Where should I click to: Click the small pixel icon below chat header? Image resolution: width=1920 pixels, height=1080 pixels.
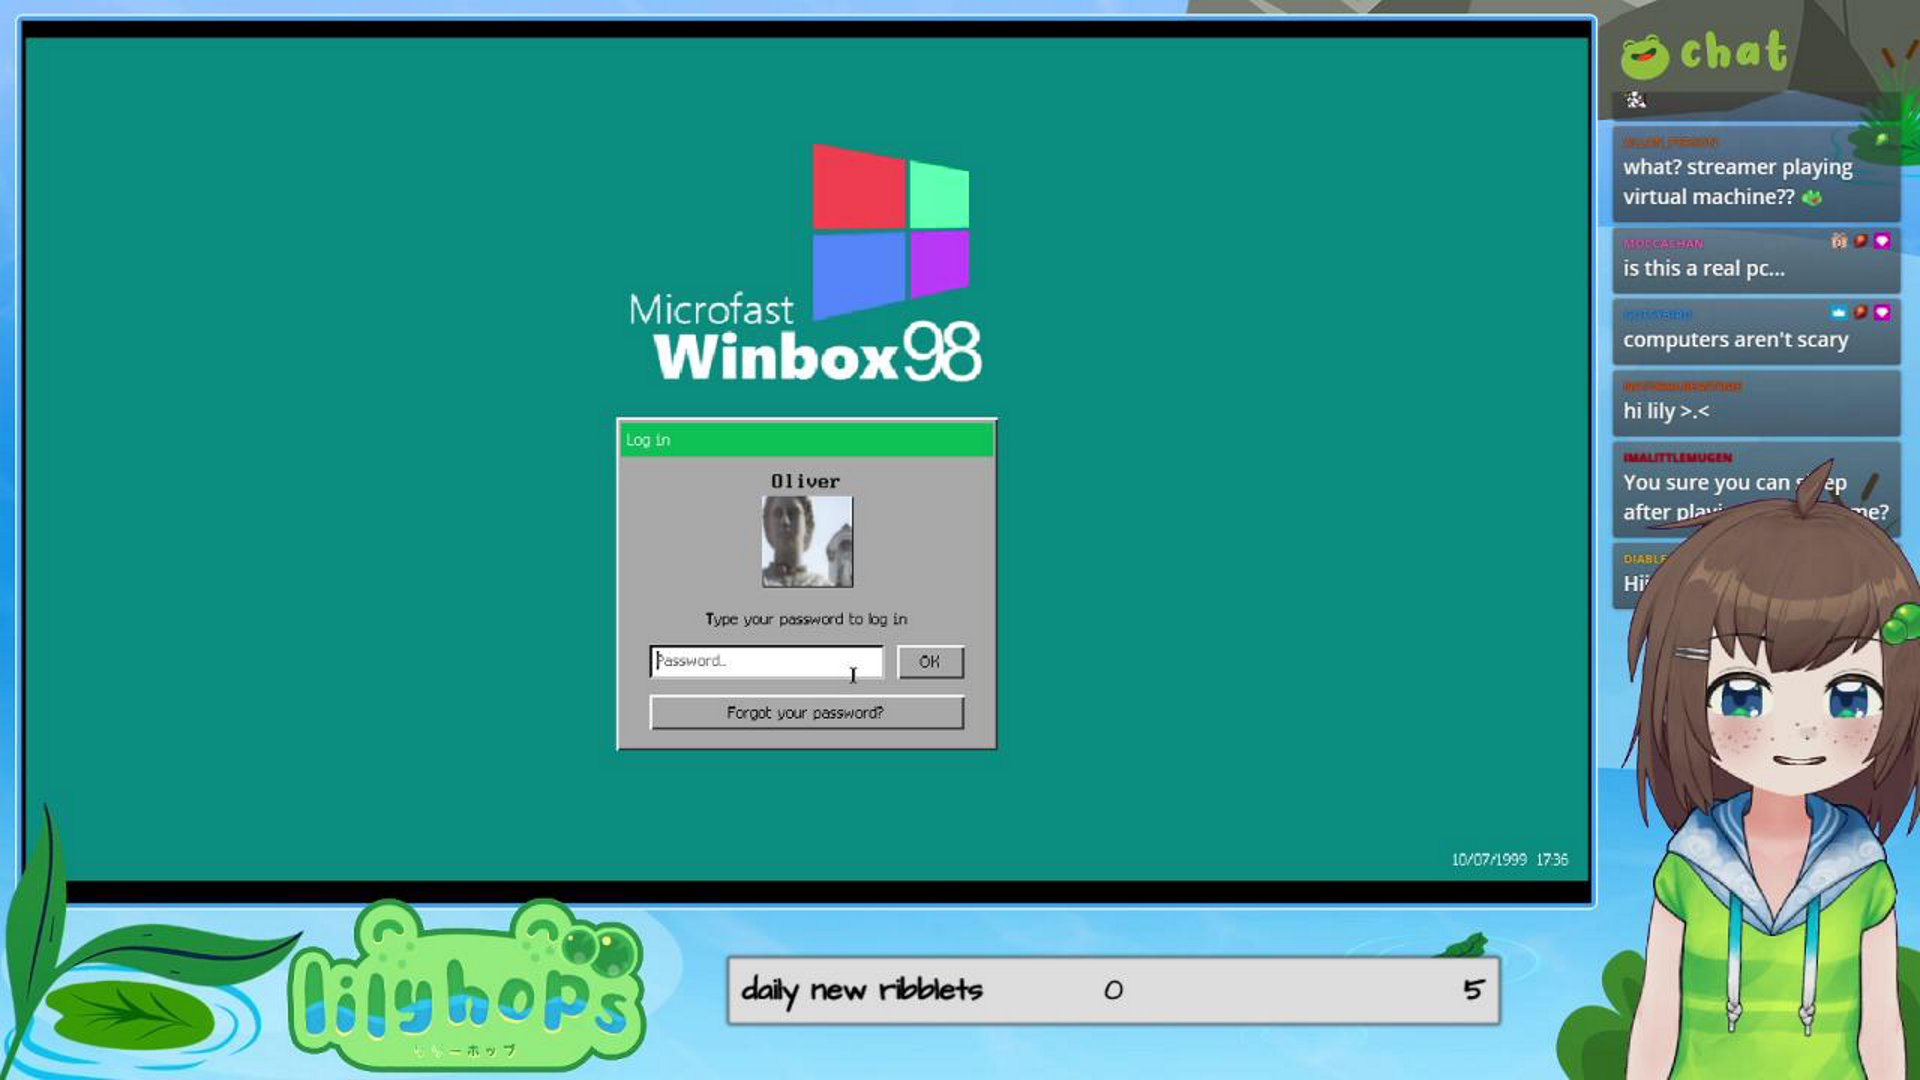[1636, 100]
